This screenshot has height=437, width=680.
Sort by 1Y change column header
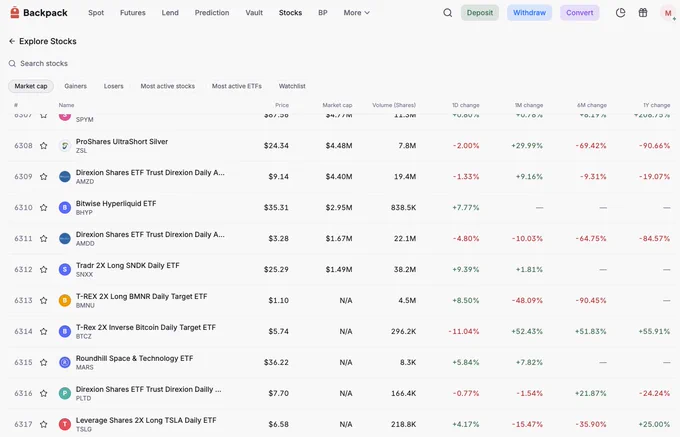coord(657,105)
